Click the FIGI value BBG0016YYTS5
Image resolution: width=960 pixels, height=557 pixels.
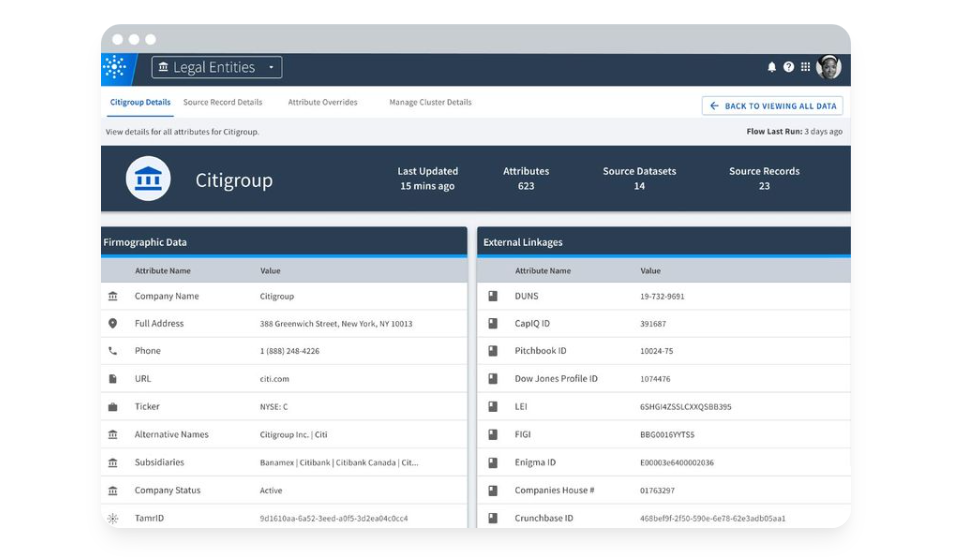(x=667, y=435)
